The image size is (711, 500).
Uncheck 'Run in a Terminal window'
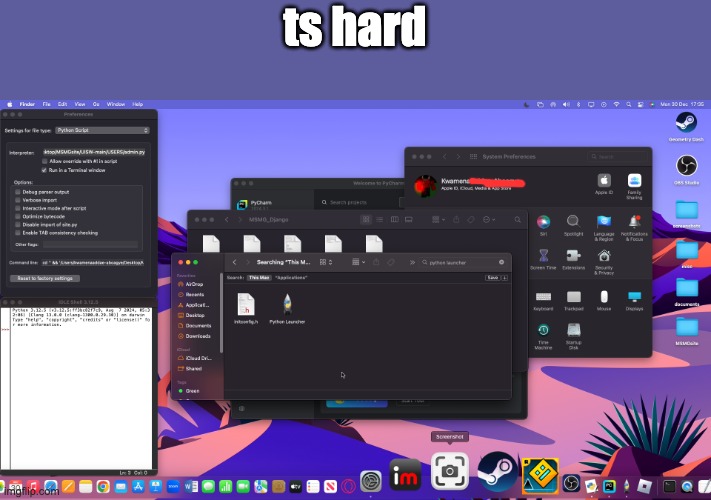pos(44,170)
